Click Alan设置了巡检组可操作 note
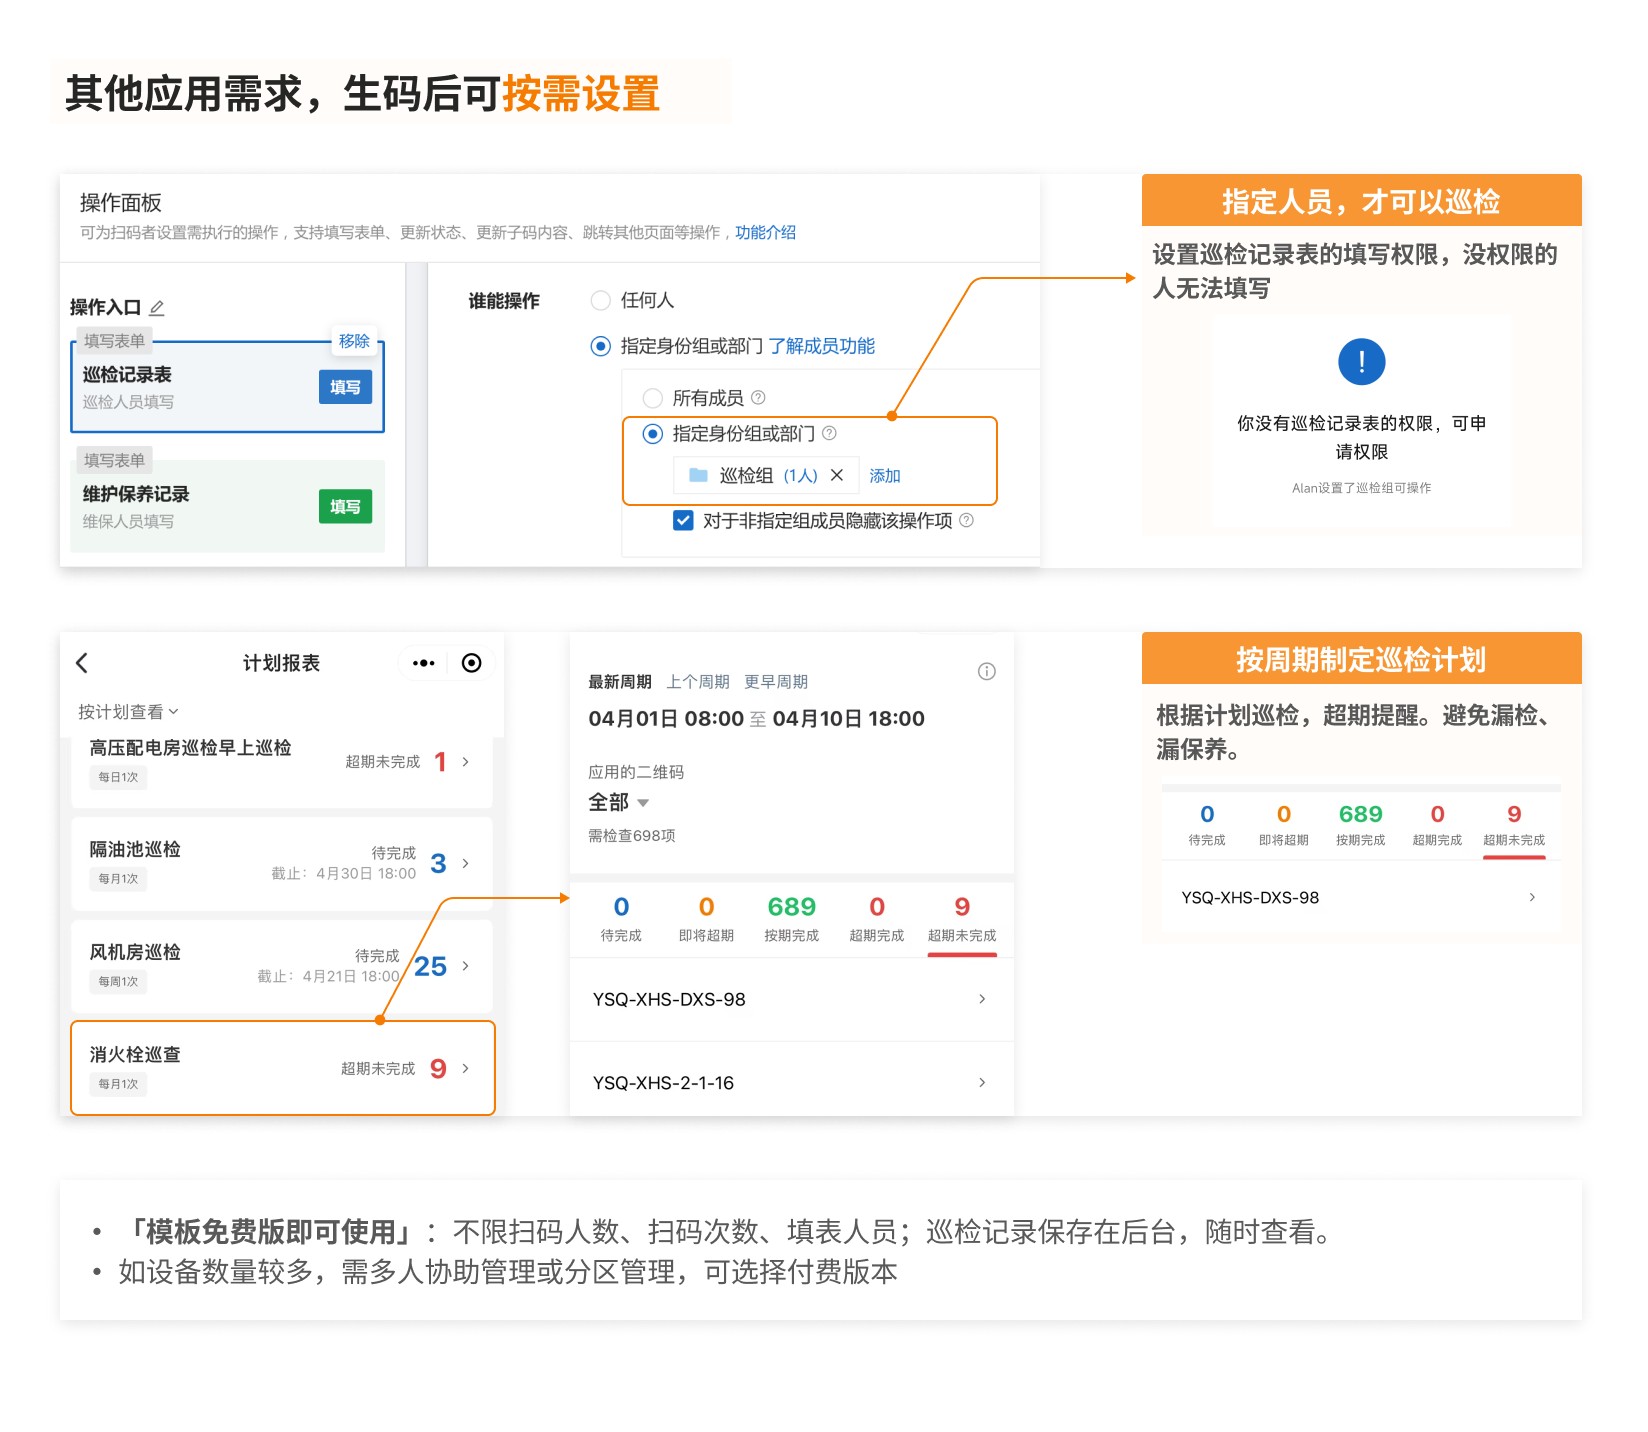1648x1432 pixels. coord(1361,488)
